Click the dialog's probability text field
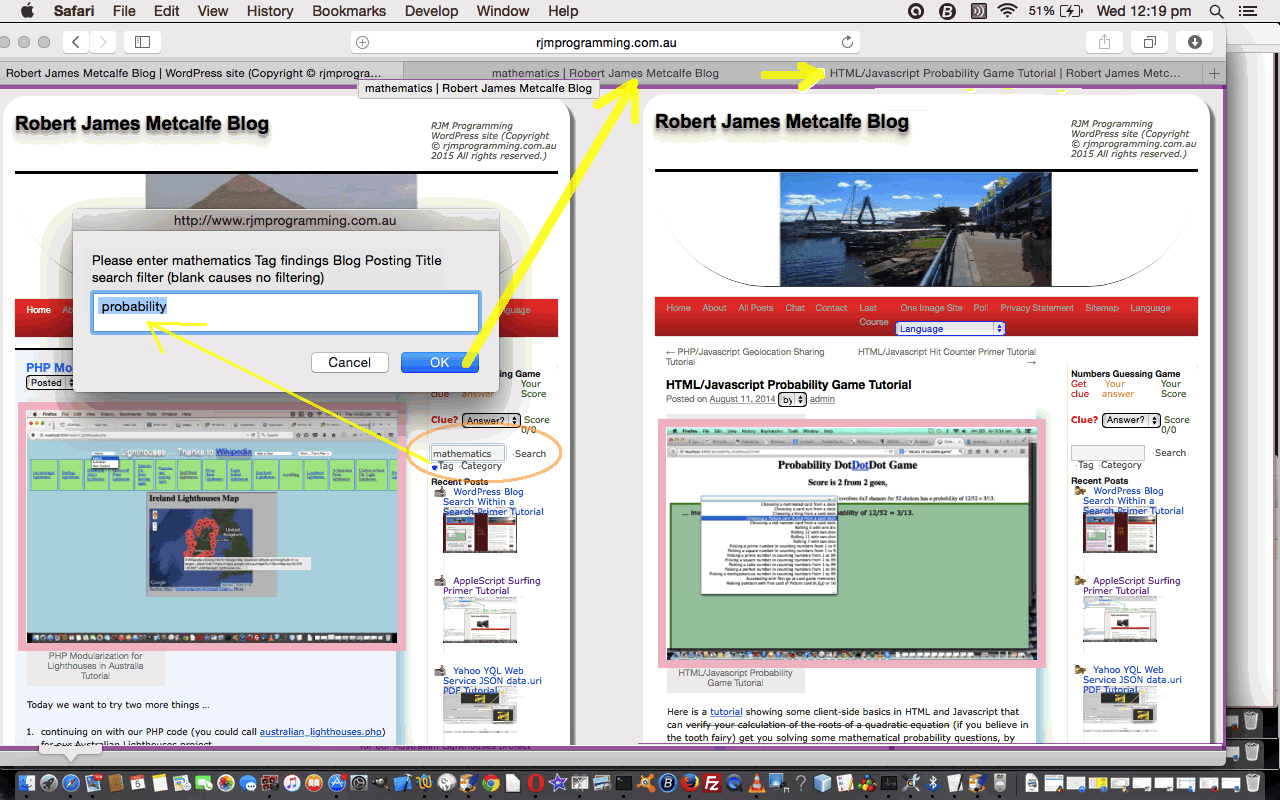The height and width of the screenshot is (800, 1280). pyautogui.click(x=286, y=312)
